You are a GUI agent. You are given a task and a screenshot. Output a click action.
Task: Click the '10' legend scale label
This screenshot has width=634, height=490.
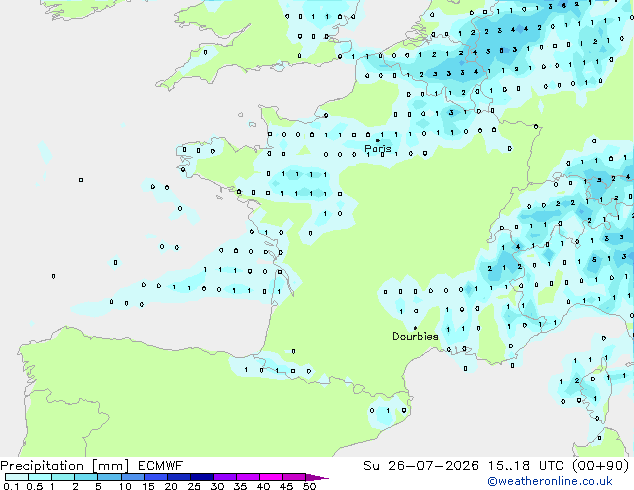pyautogui.click(x=125, y=486)
